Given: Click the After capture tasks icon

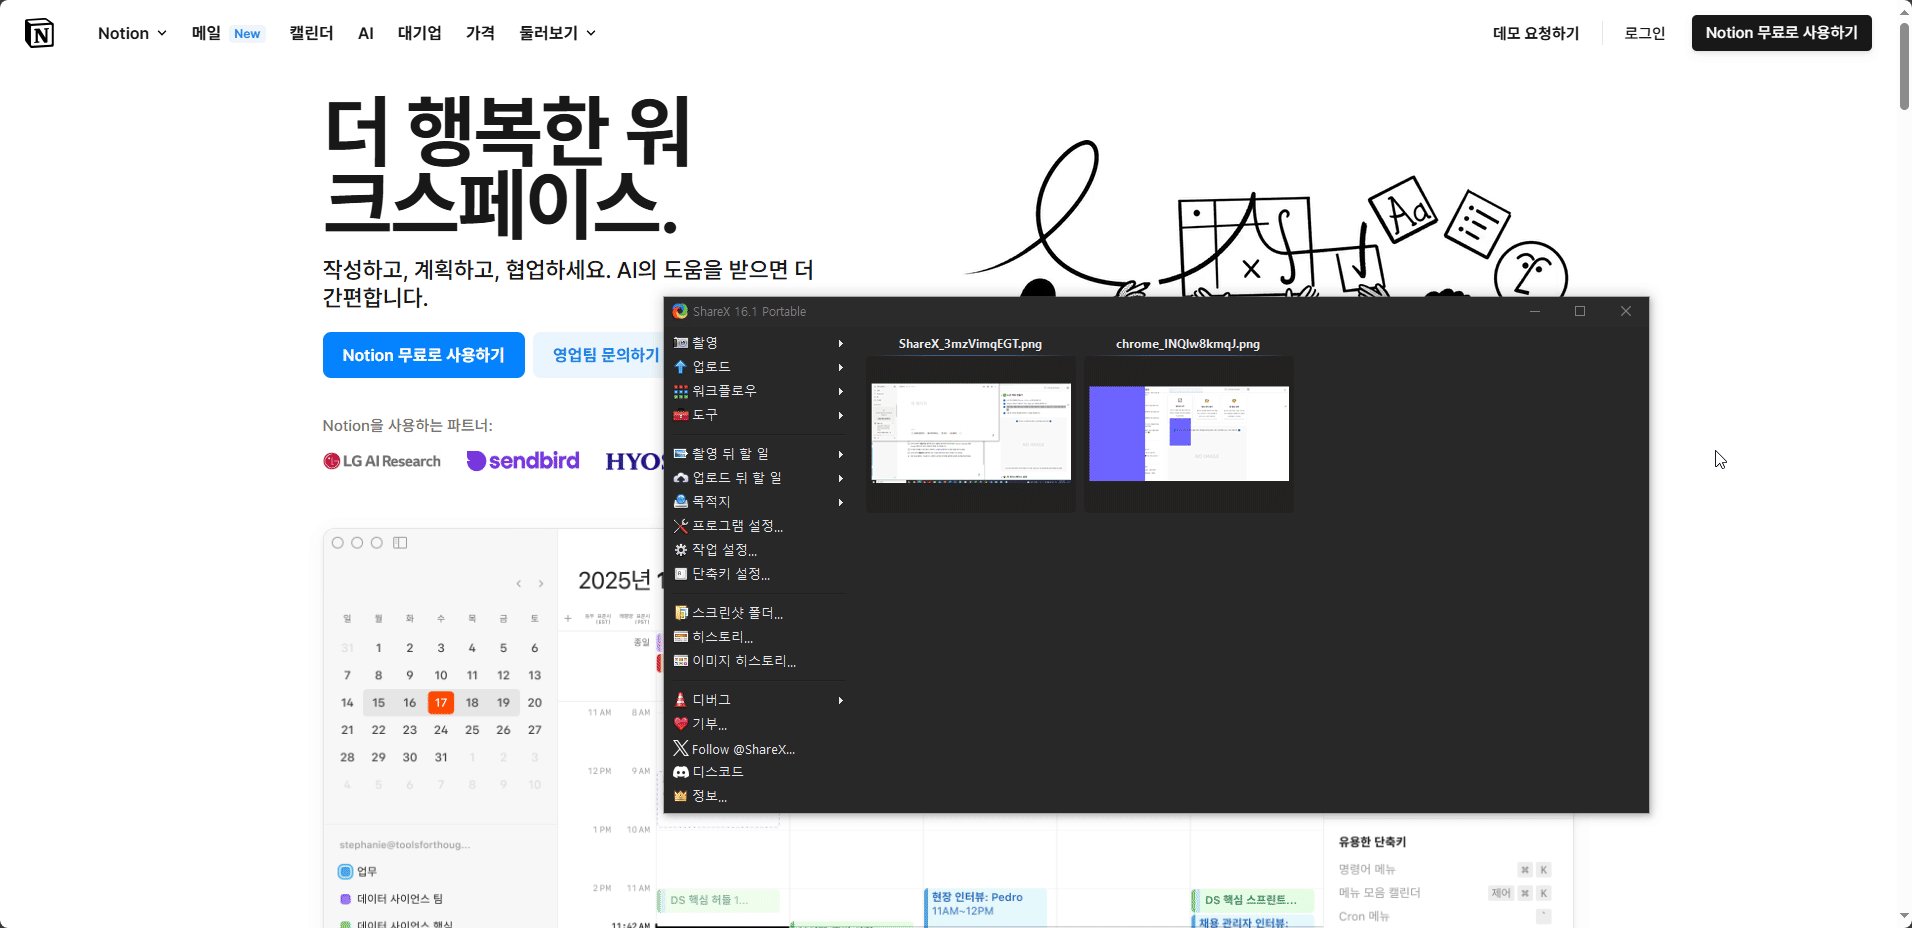Looking at the screenshot, I should click(x=681, y=454).
